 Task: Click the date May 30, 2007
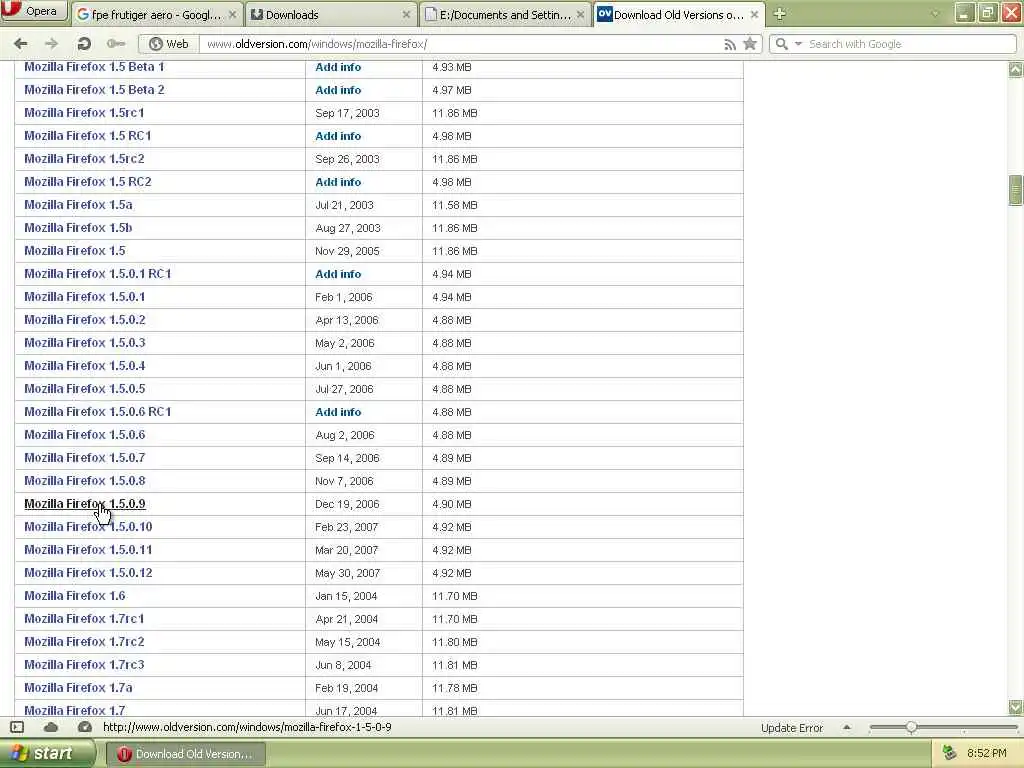tap(347, 573)
